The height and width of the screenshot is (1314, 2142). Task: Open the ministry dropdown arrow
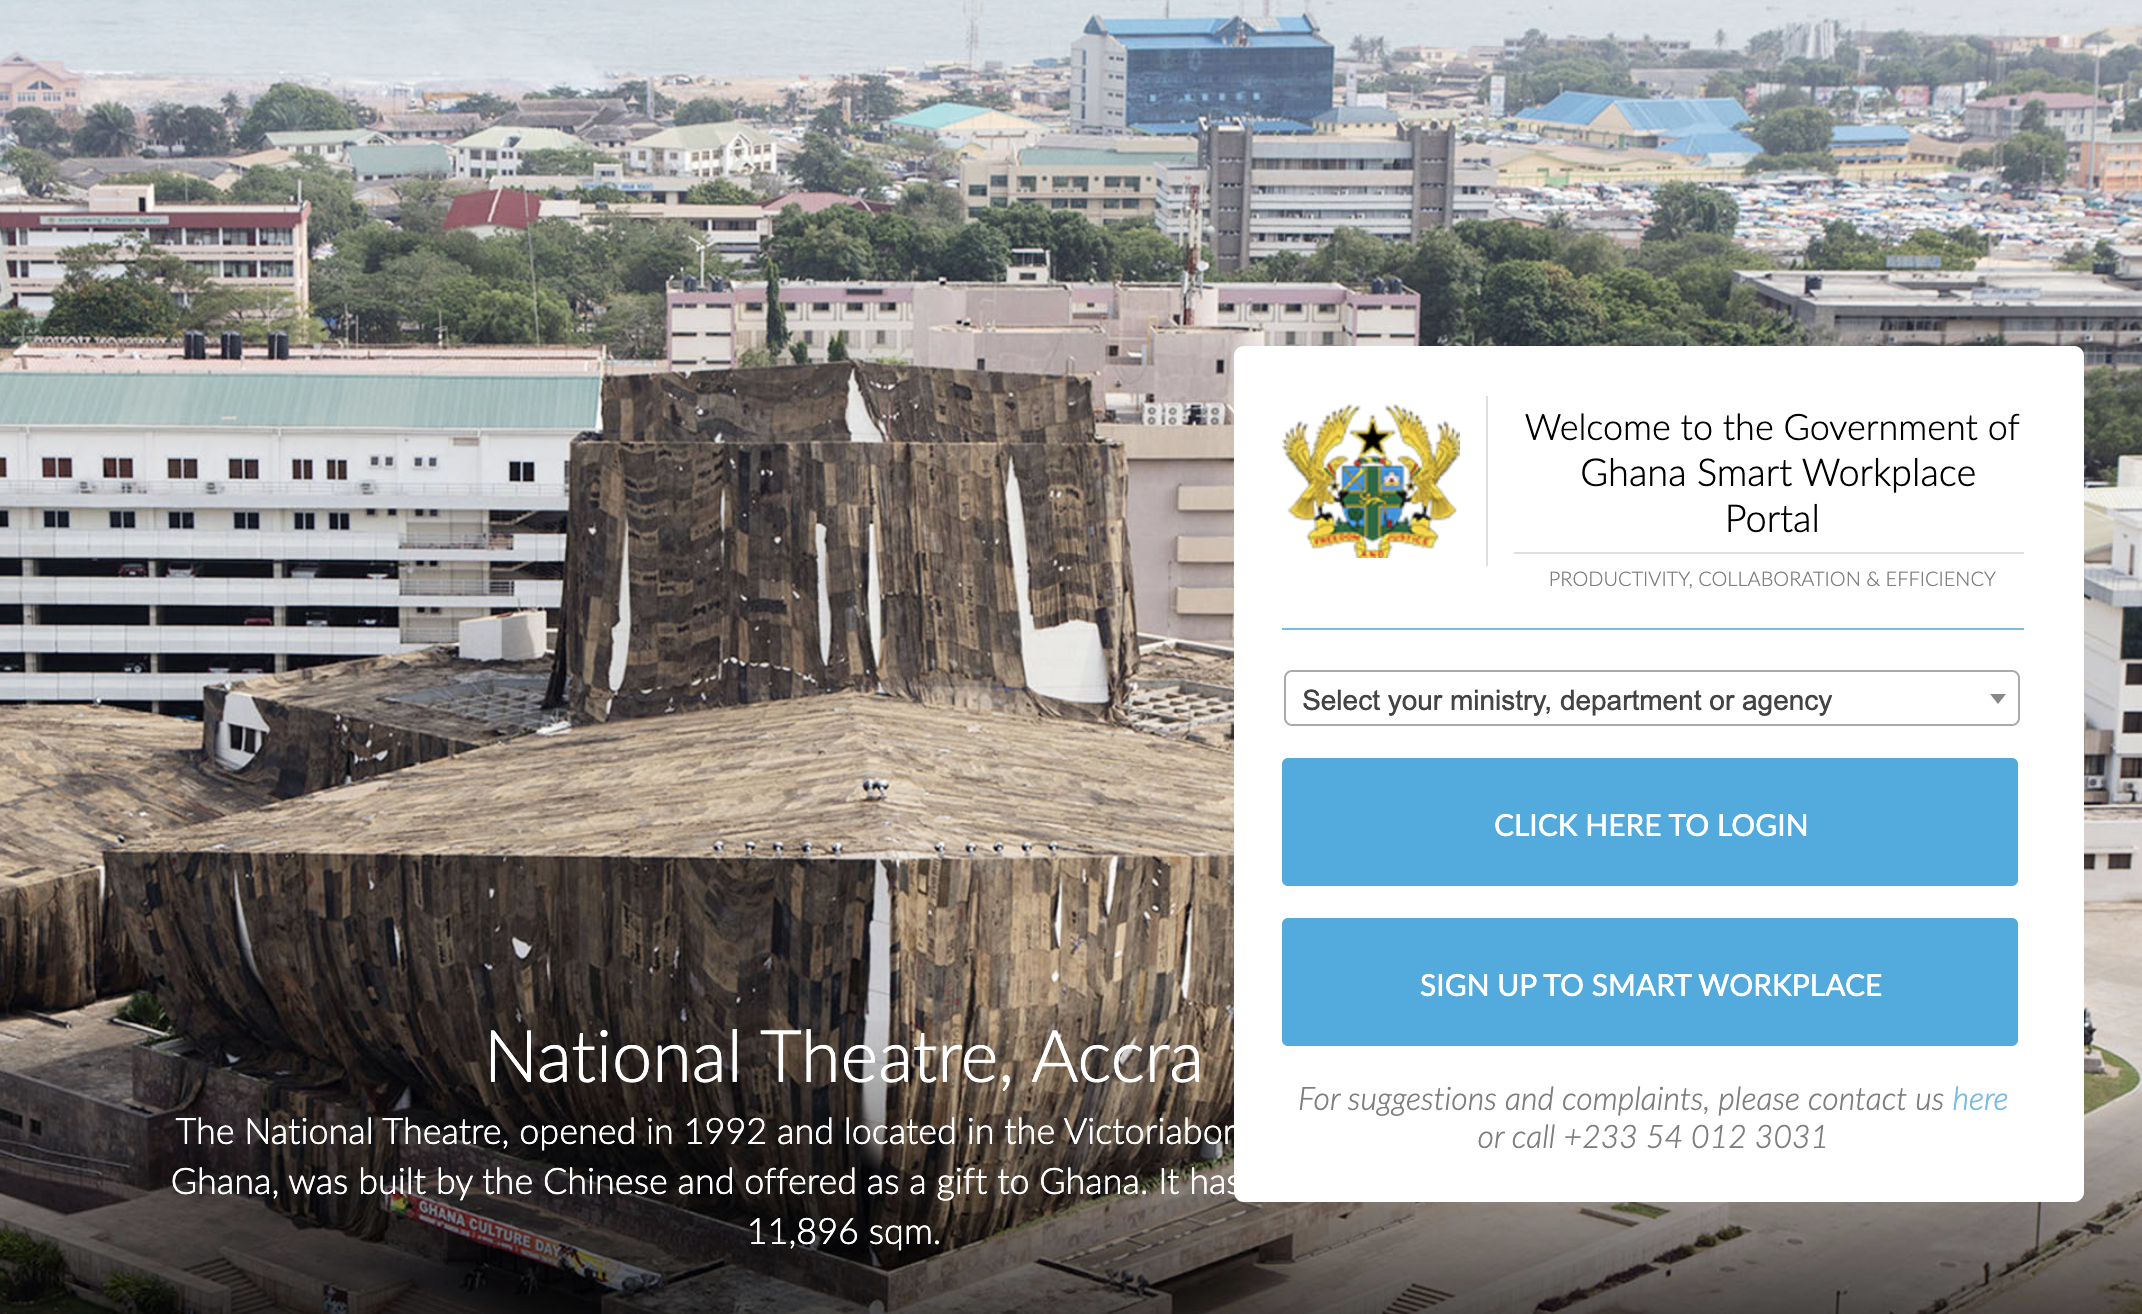pos(1997,699)
